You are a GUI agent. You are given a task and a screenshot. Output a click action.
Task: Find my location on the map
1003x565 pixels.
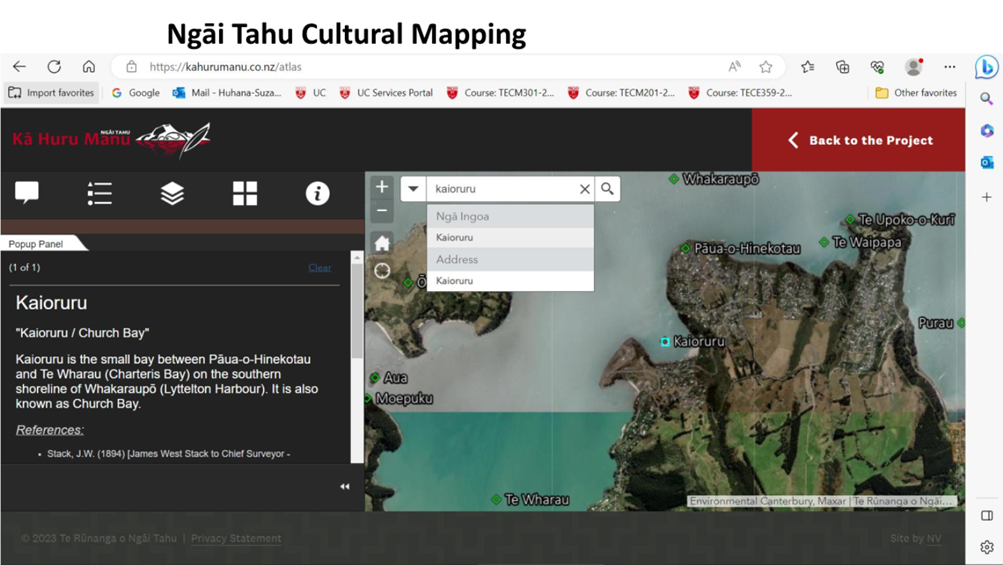click(x=382, y=271)
